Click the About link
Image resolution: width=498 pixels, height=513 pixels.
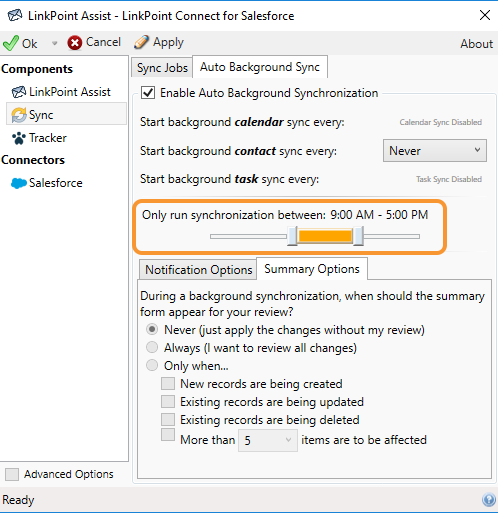coord(476,44)
